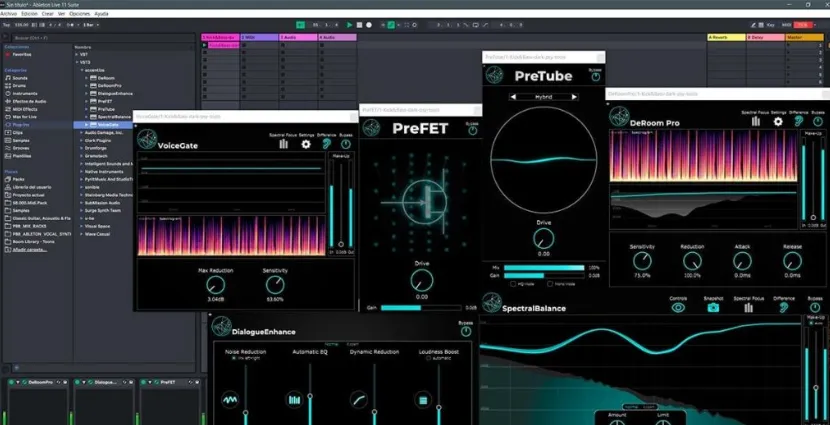
Task: Open the Archivo menu
Action: pos(8,14)
